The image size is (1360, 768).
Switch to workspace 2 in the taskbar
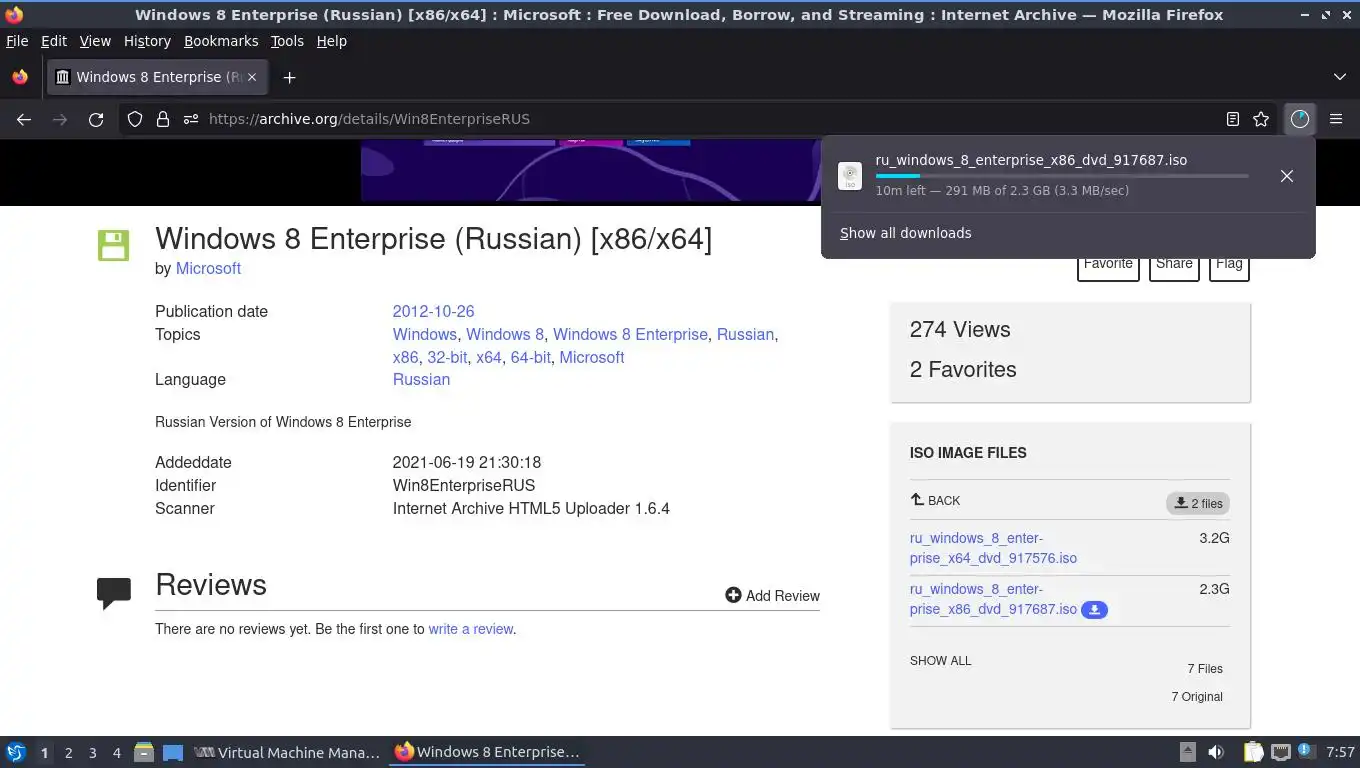(x=68, y=753)
